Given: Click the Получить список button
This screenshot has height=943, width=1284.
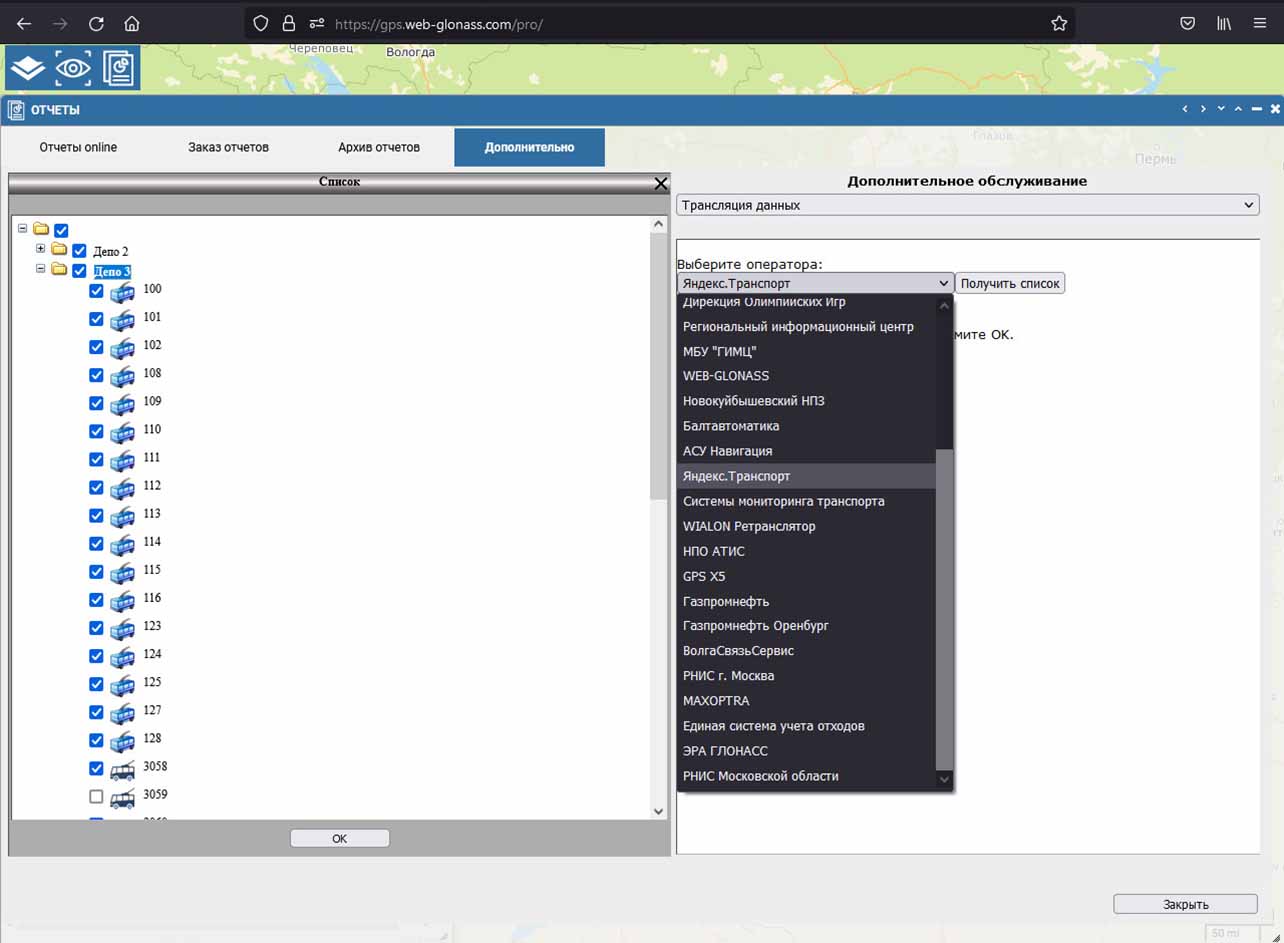Looking at the screenshot, I should coord(1010,283).
